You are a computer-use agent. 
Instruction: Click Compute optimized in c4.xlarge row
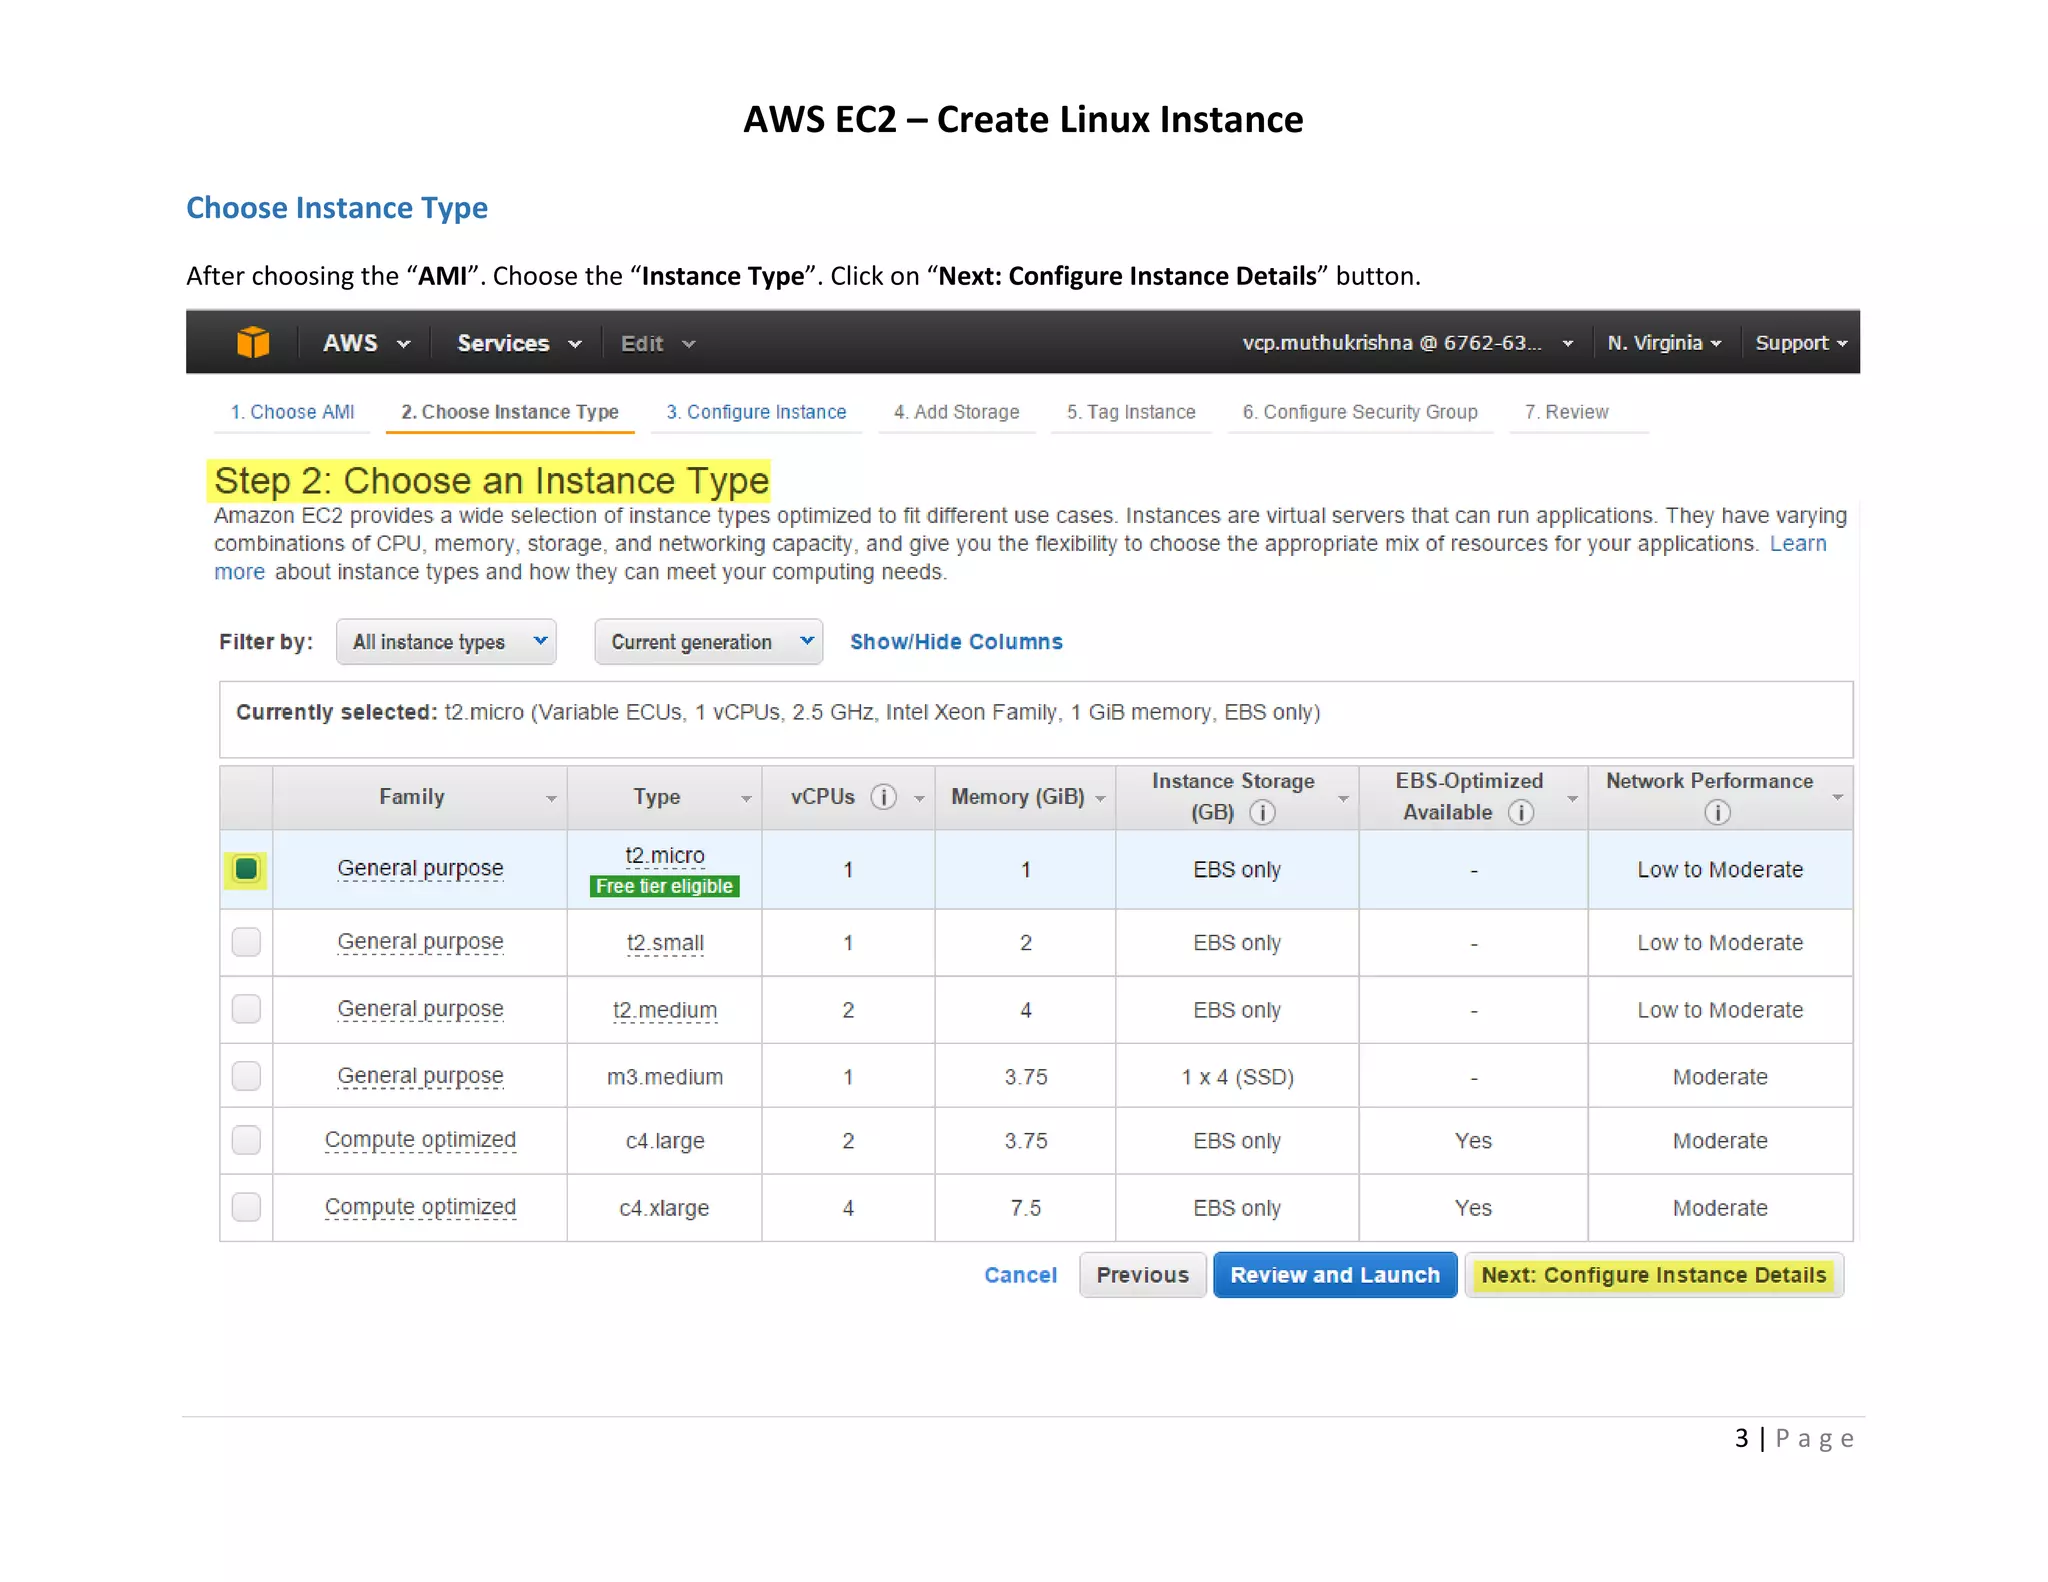420,1207
